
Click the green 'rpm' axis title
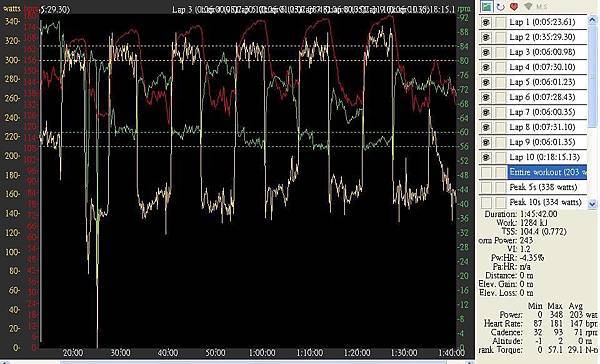(x=464, y=8)
